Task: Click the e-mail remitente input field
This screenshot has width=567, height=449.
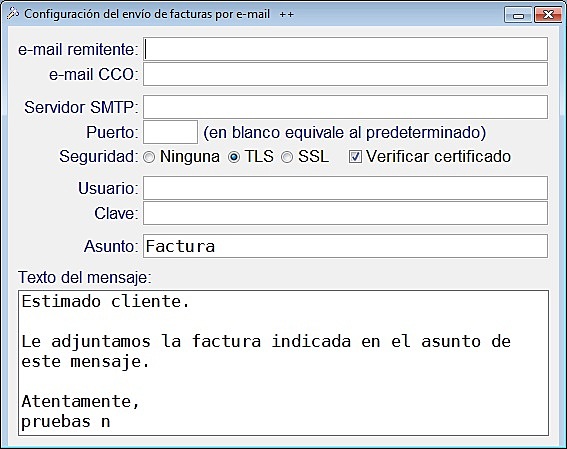Action: coord(345,49)
